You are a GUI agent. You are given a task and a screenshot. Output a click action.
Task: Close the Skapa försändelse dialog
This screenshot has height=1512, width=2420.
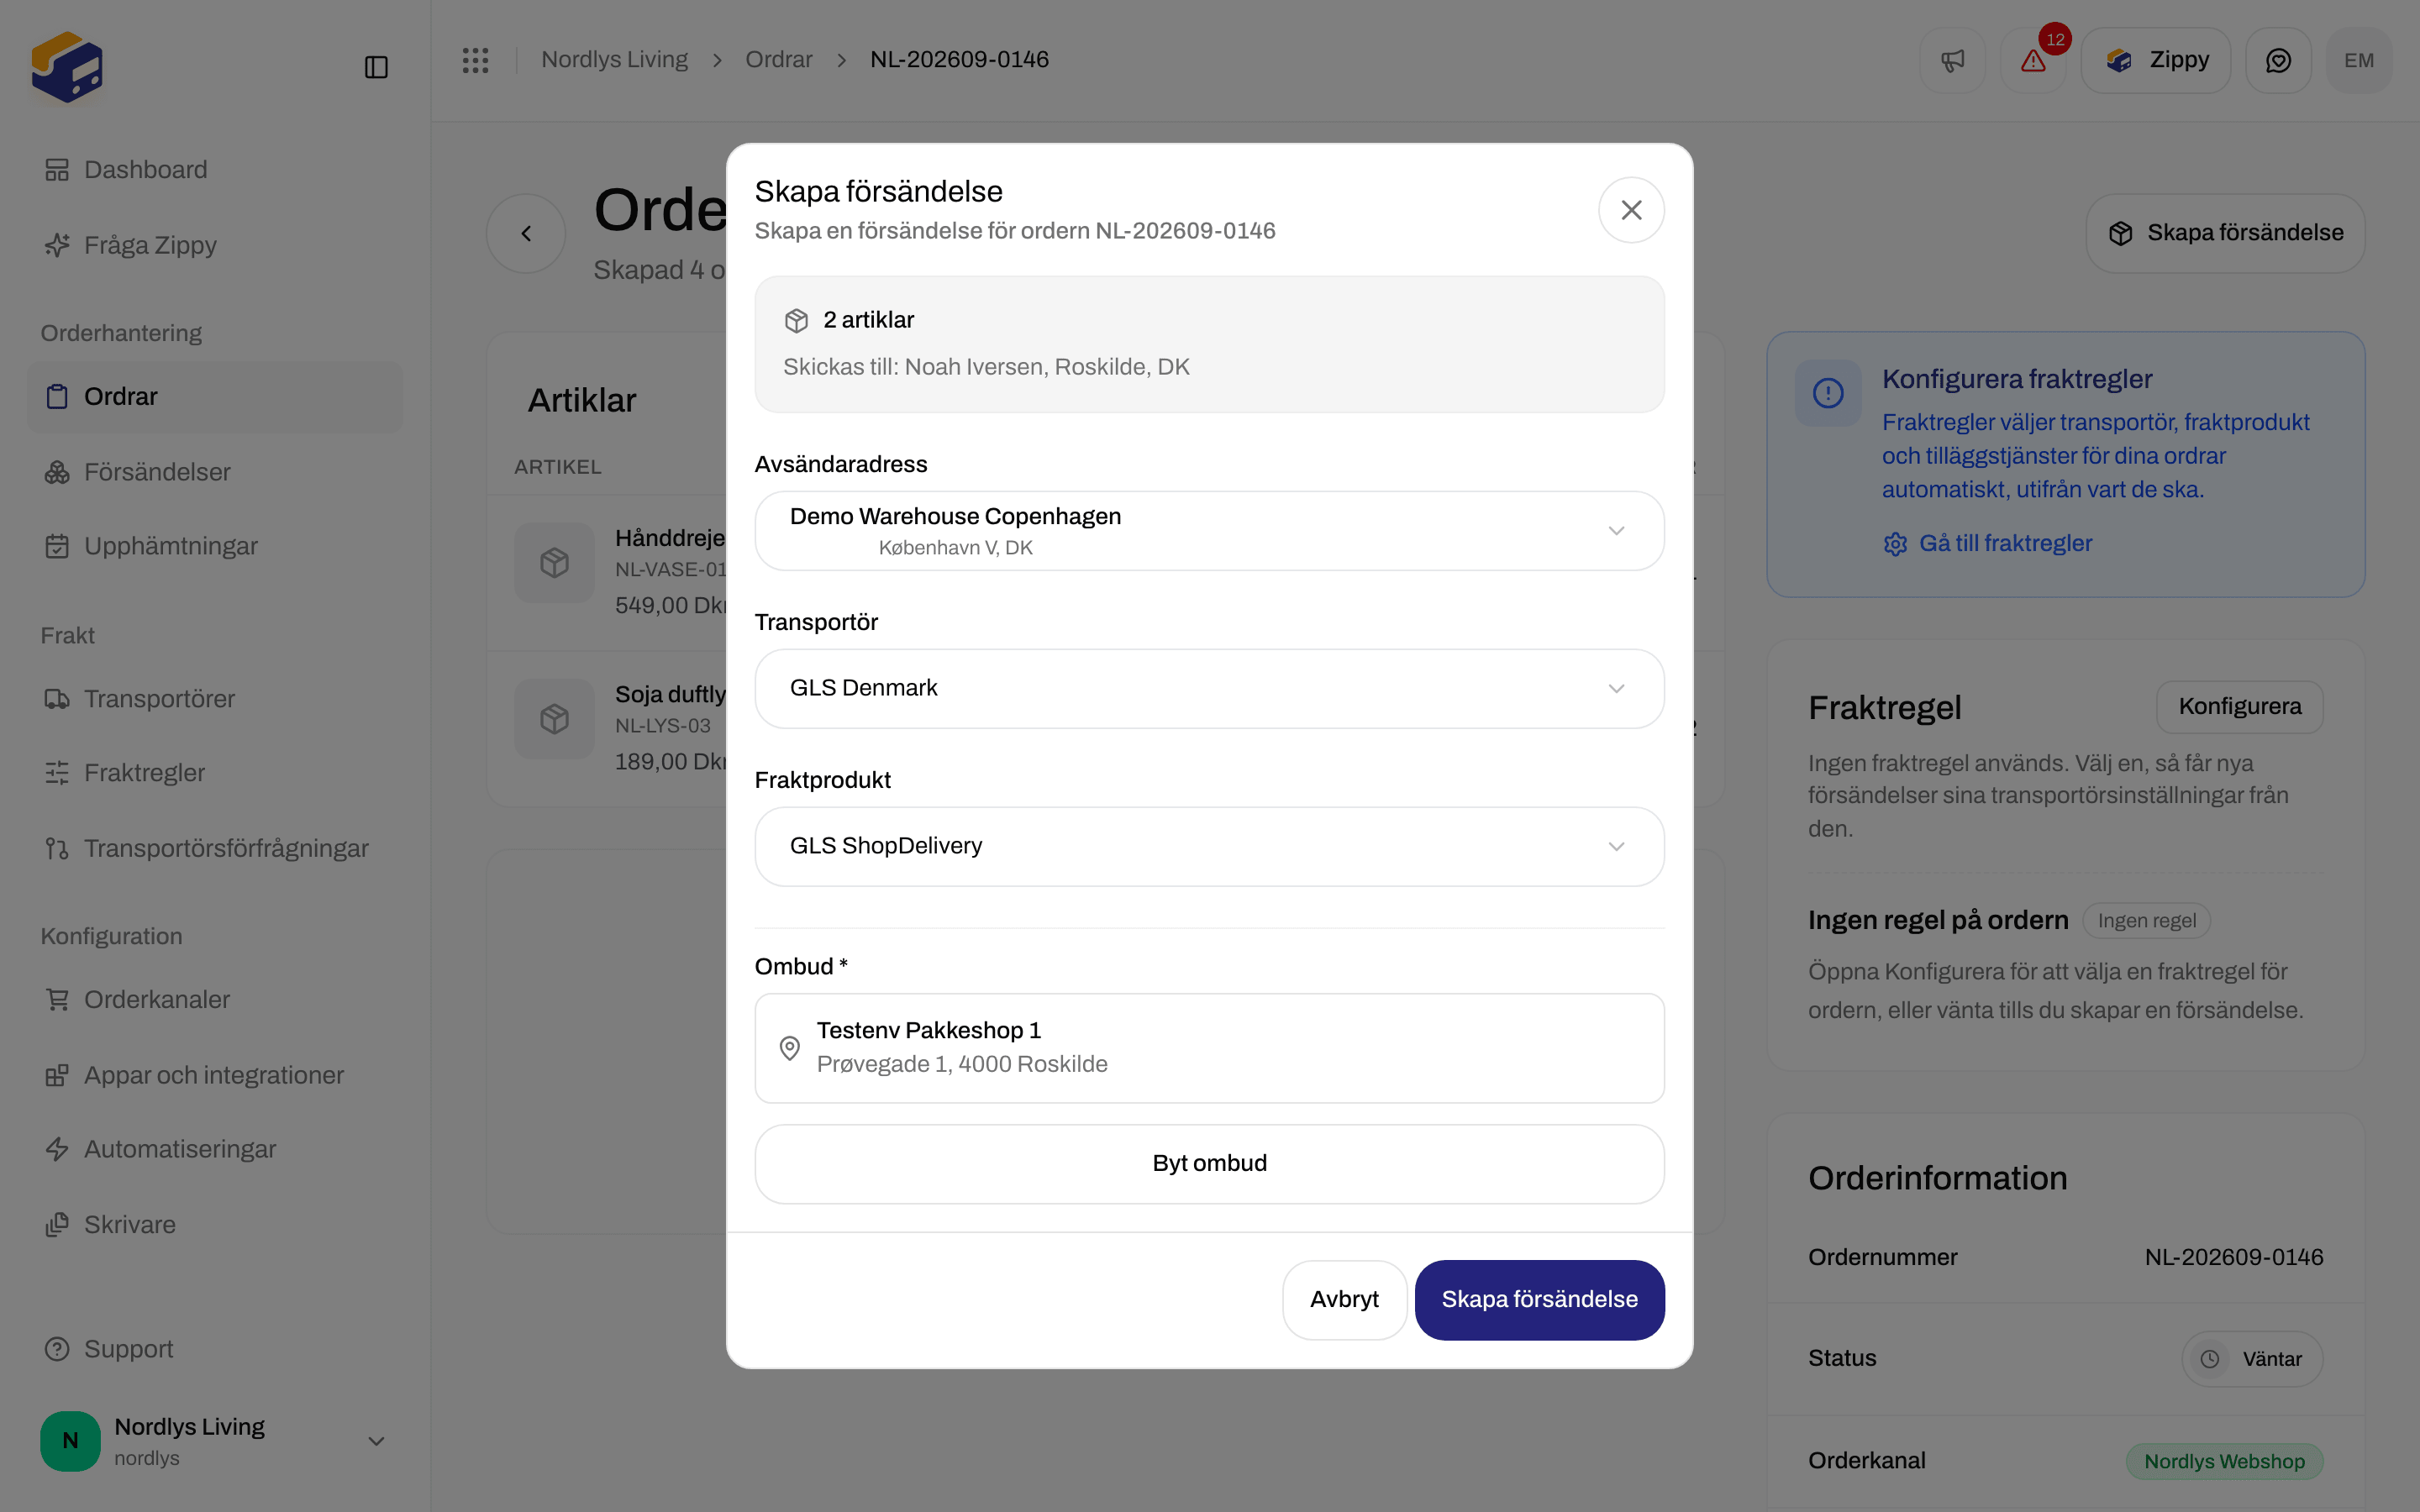1631,210
